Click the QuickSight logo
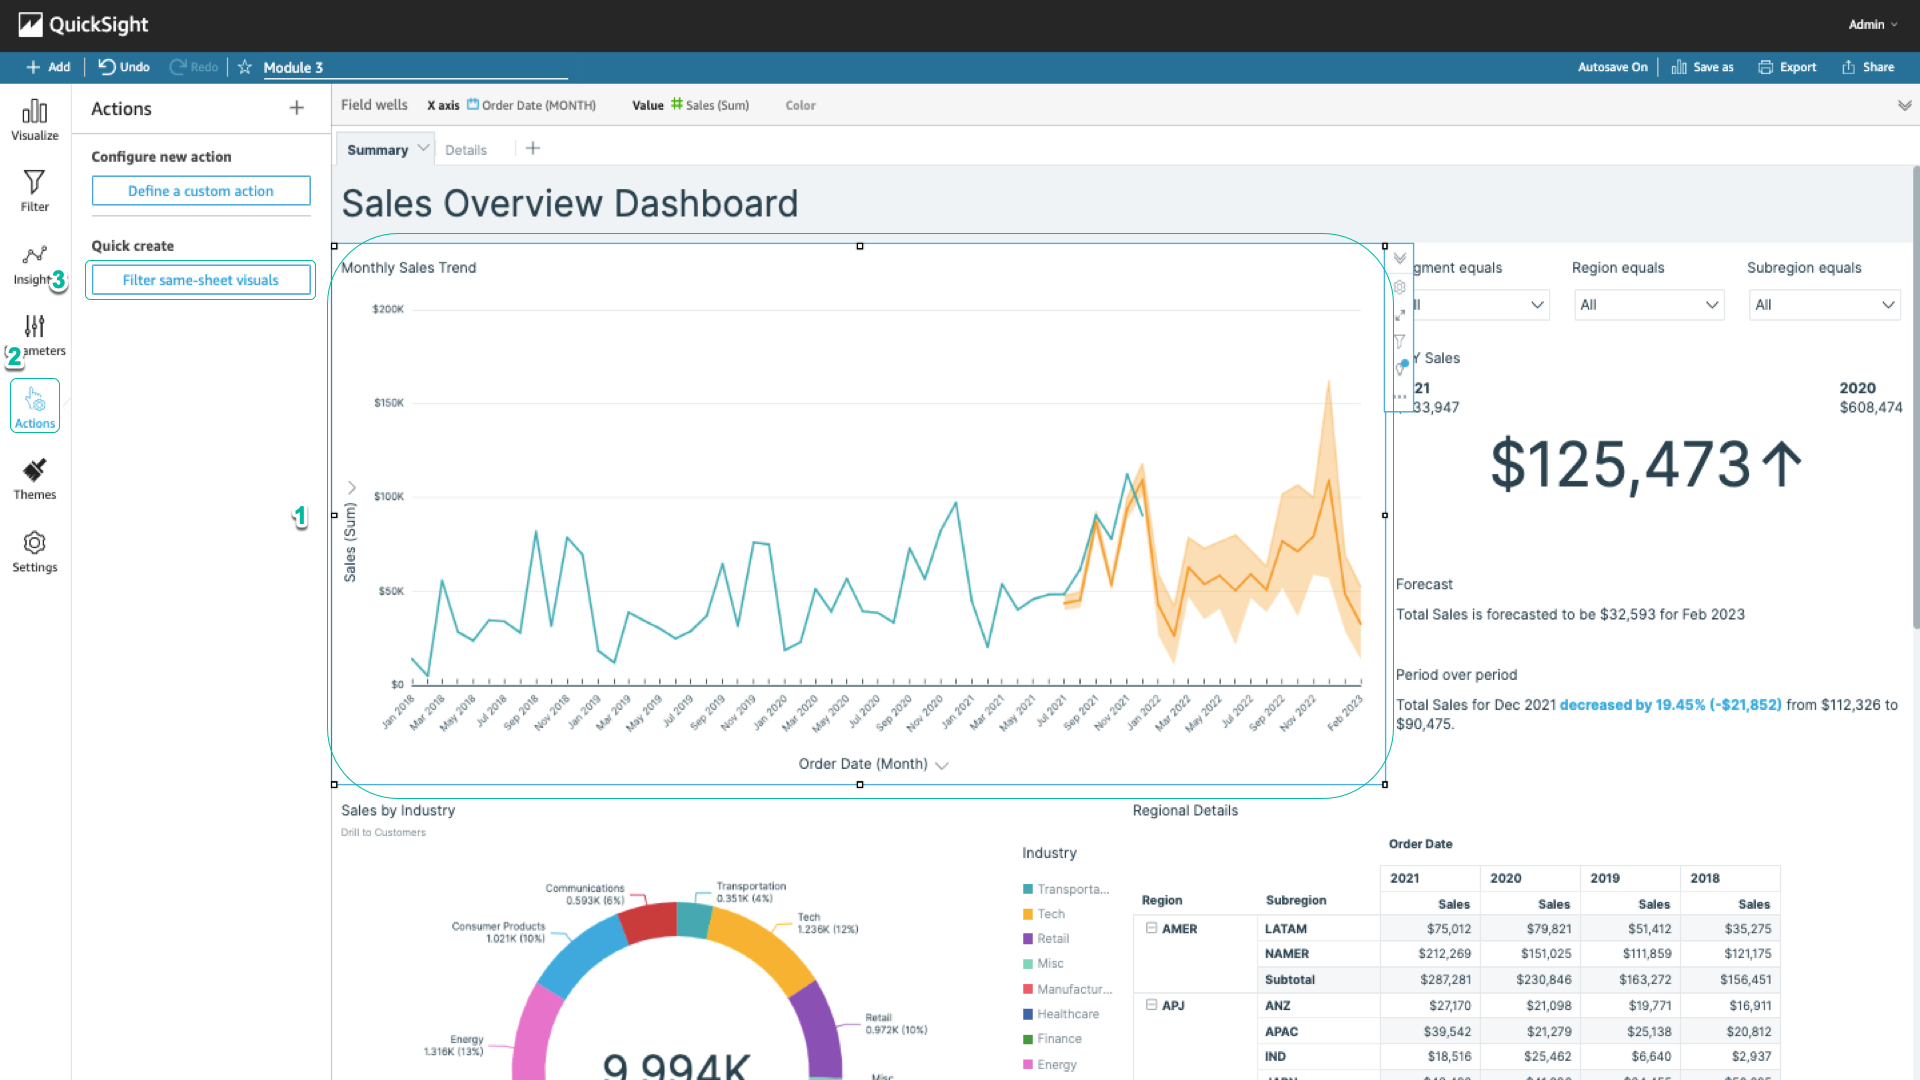This screenshot has height=1080, width=1920. (84, 25)
